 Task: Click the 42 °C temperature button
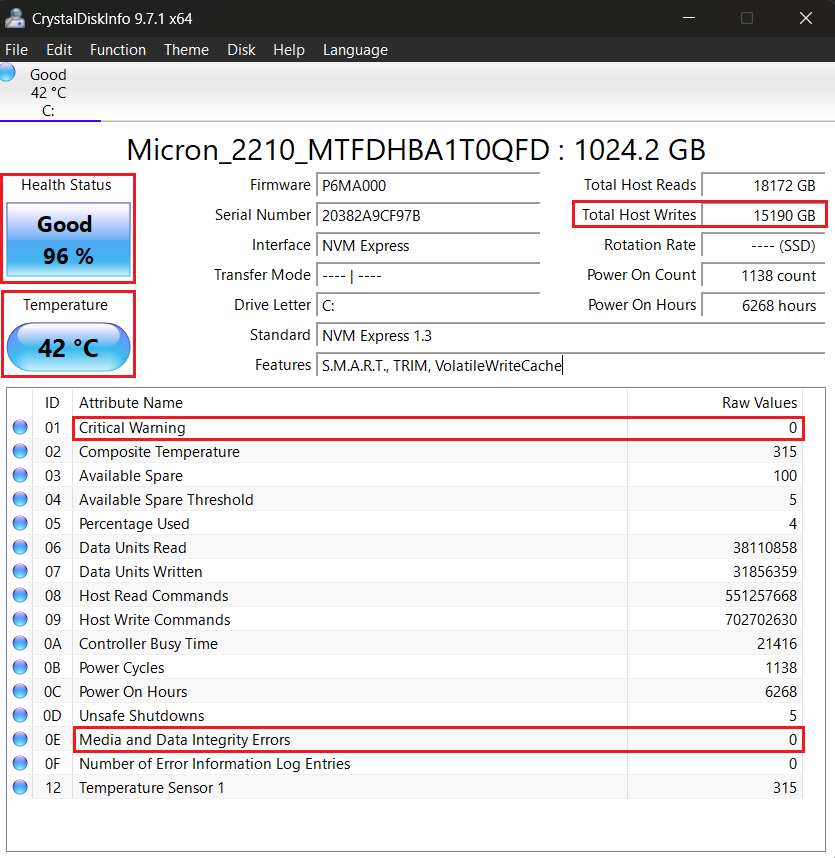coord(68,348)
